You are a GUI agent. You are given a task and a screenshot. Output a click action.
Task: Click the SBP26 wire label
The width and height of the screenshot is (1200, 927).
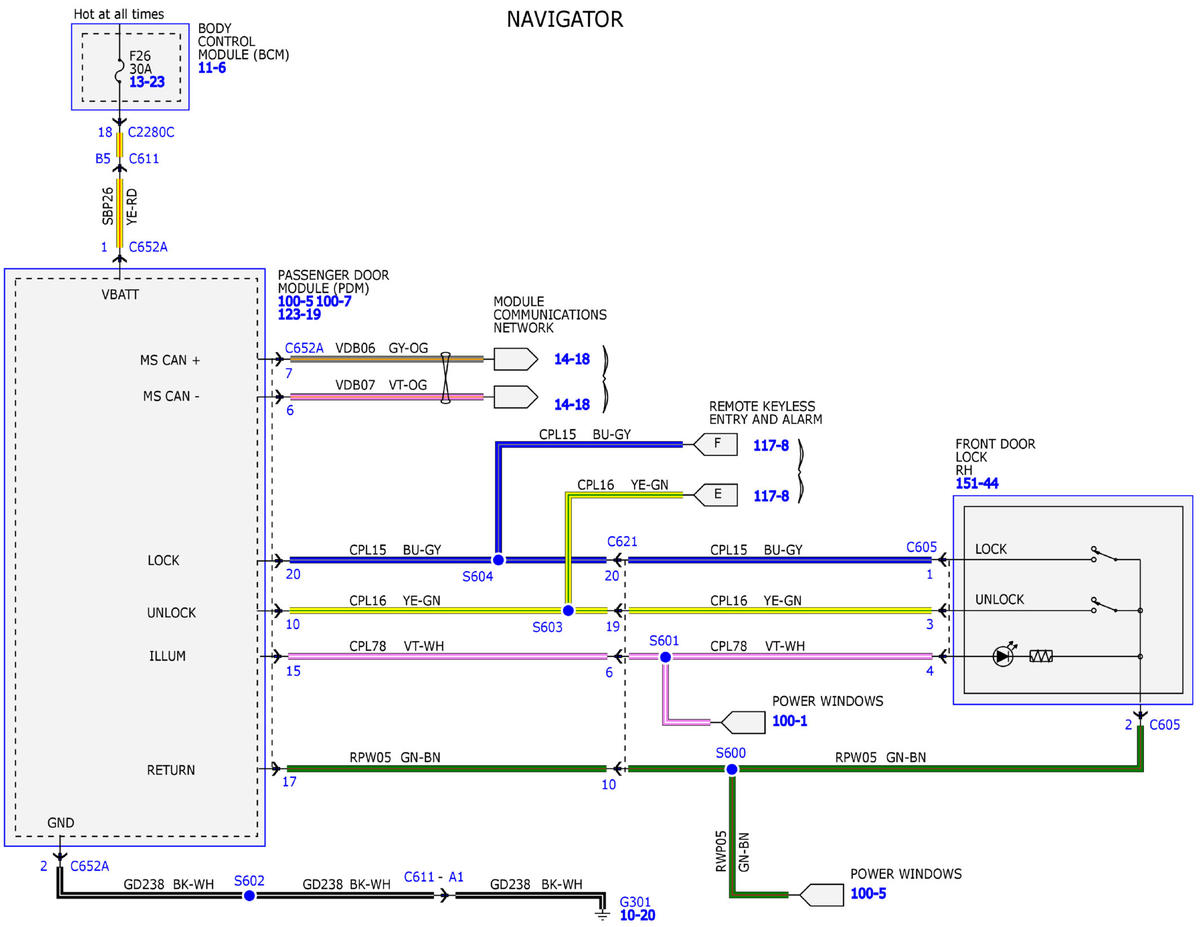pos(107,205)
